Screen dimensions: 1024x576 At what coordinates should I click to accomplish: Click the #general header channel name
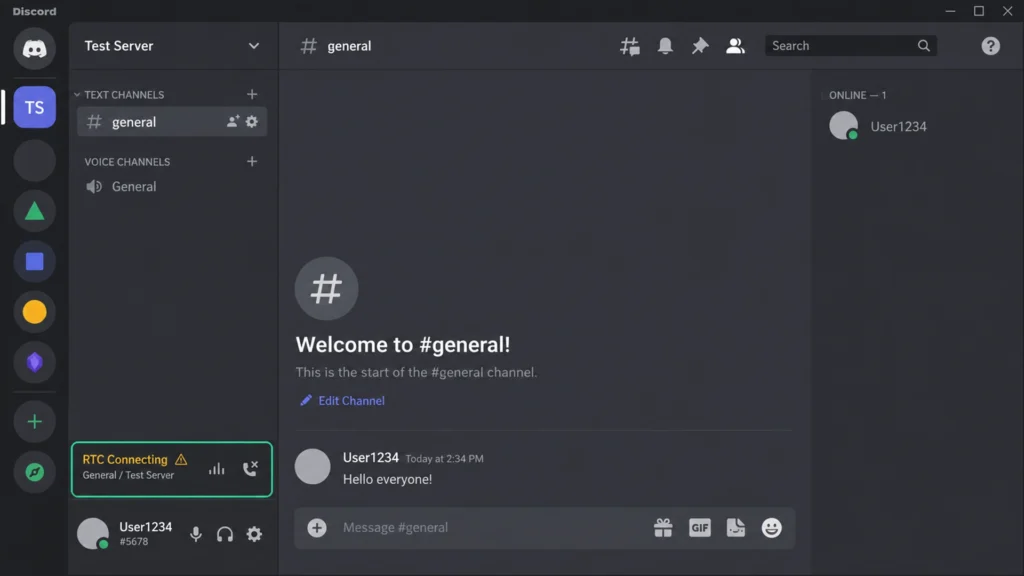coord(349,46)
